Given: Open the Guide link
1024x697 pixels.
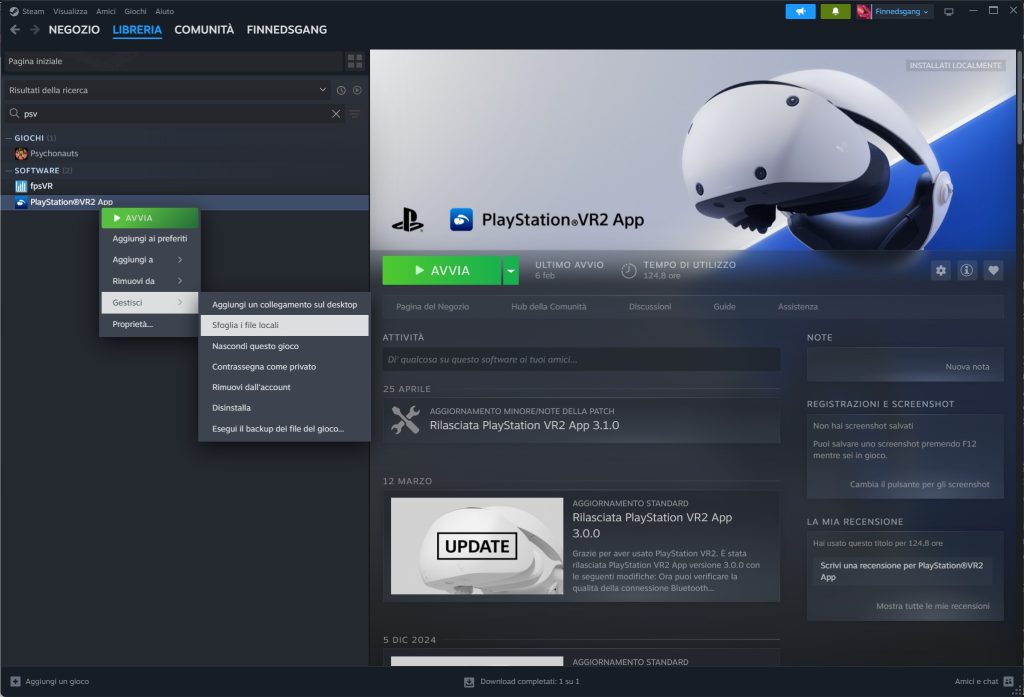Looking at the screenshot, I should point(724,306).
